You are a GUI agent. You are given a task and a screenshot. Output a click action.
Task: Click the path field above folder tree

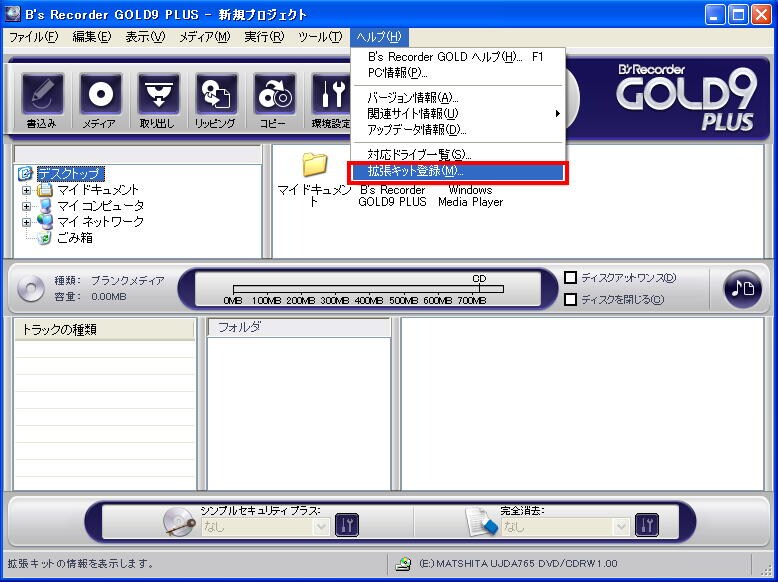tap(137, 154)
